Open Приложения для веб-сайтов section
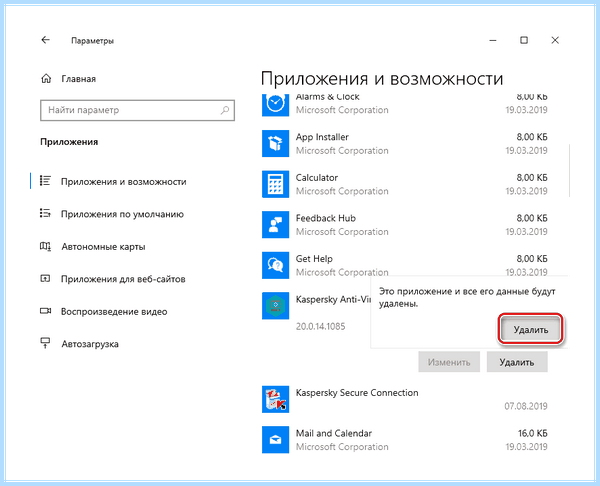 [x=123, y=279]
